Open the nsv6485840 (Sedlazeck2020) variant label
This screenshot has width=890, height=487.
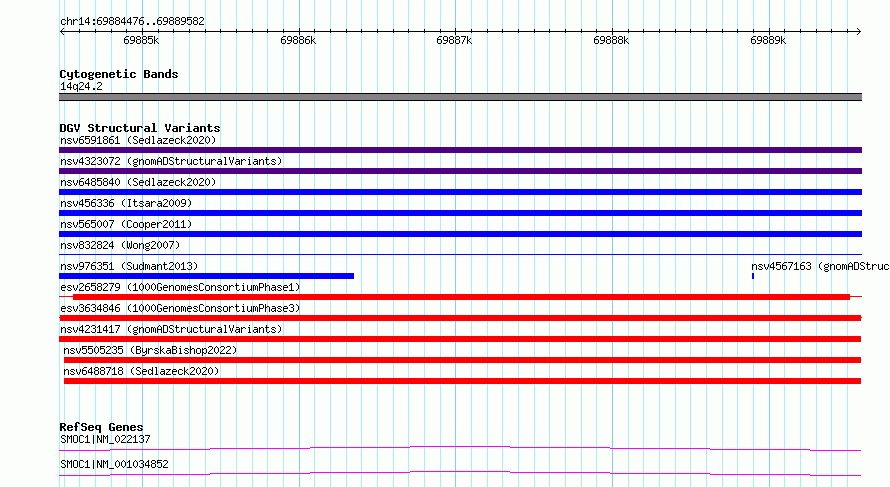pyautogui.click(x=138, y=182)
